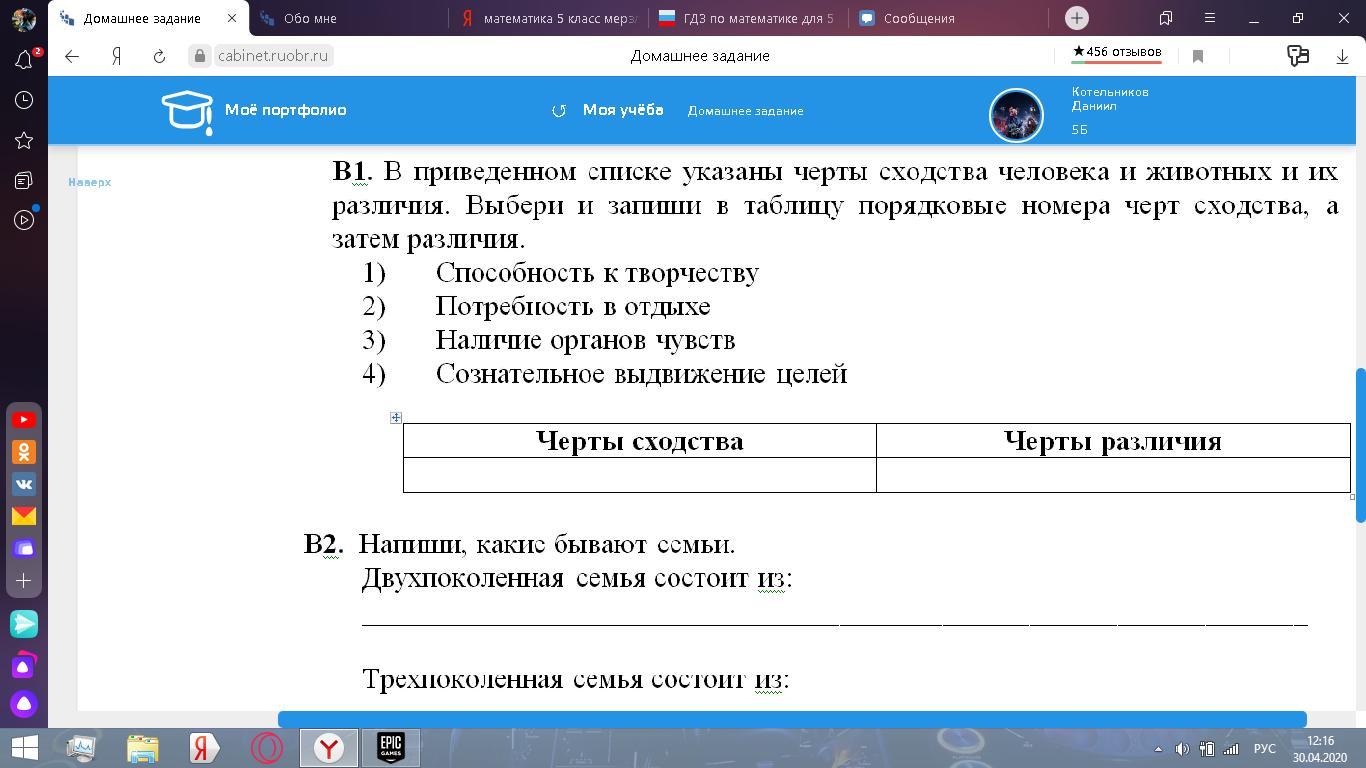Switch to the 'Обо мне' tab
The height and width of the screenshot is (768, 1366).
[x=310, y=18]
